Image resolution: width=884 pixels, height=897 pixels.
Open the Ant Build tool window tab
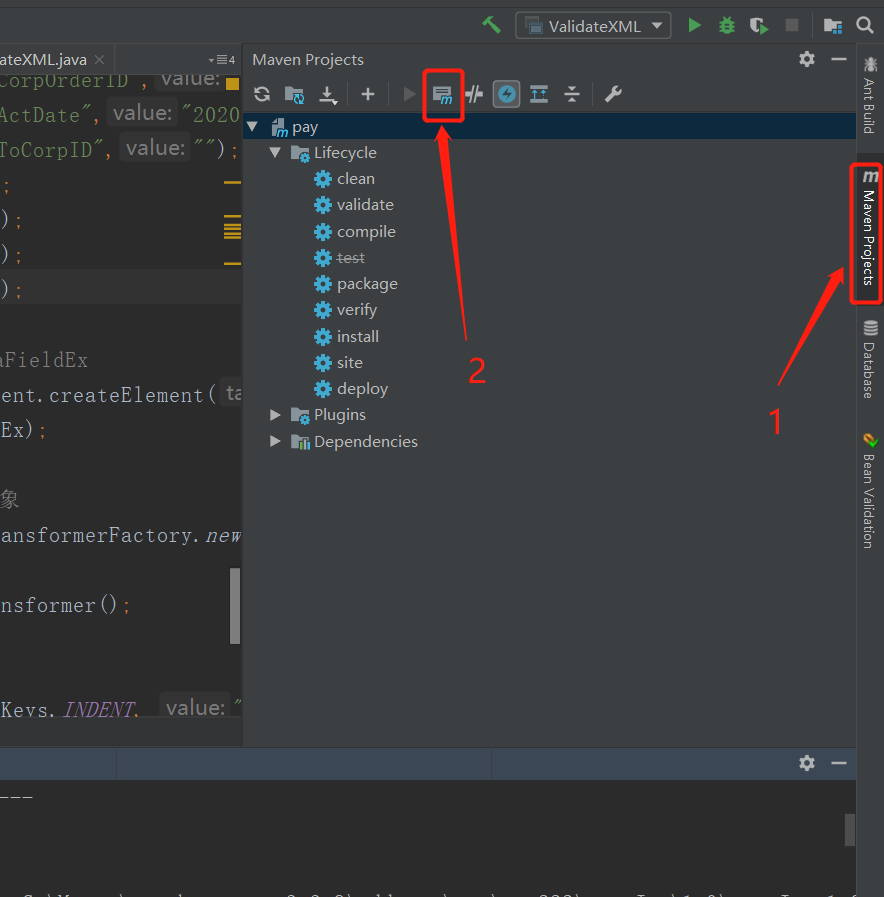coord(870,95)
